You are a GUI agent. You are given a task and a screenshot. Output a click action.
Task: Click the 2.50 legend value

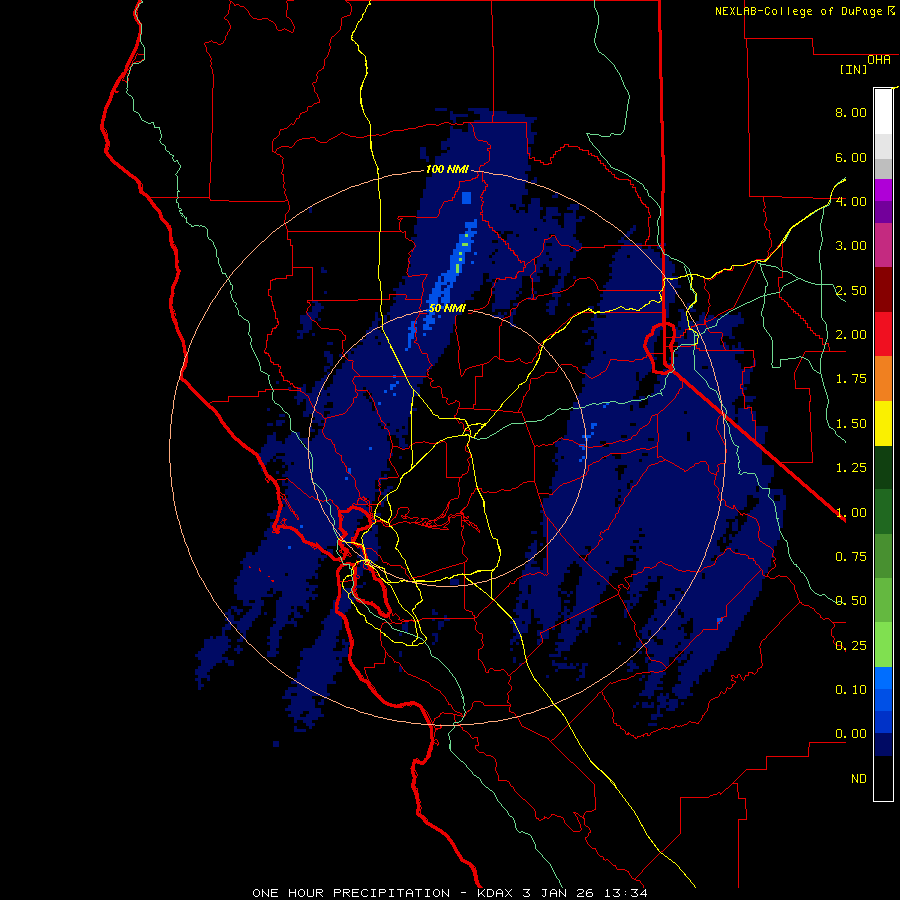(851, 290)
